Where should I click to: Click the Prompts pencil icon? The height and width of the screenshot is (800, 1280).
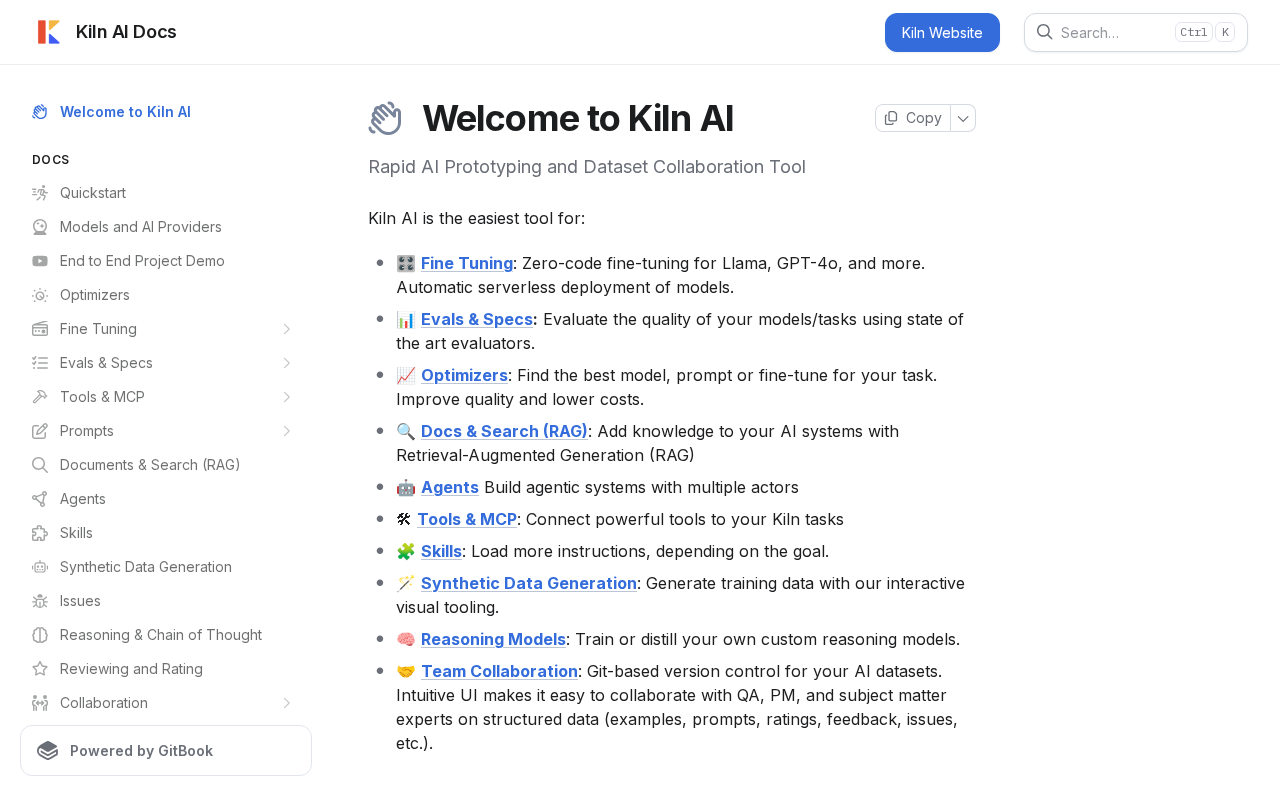[40, 431]
